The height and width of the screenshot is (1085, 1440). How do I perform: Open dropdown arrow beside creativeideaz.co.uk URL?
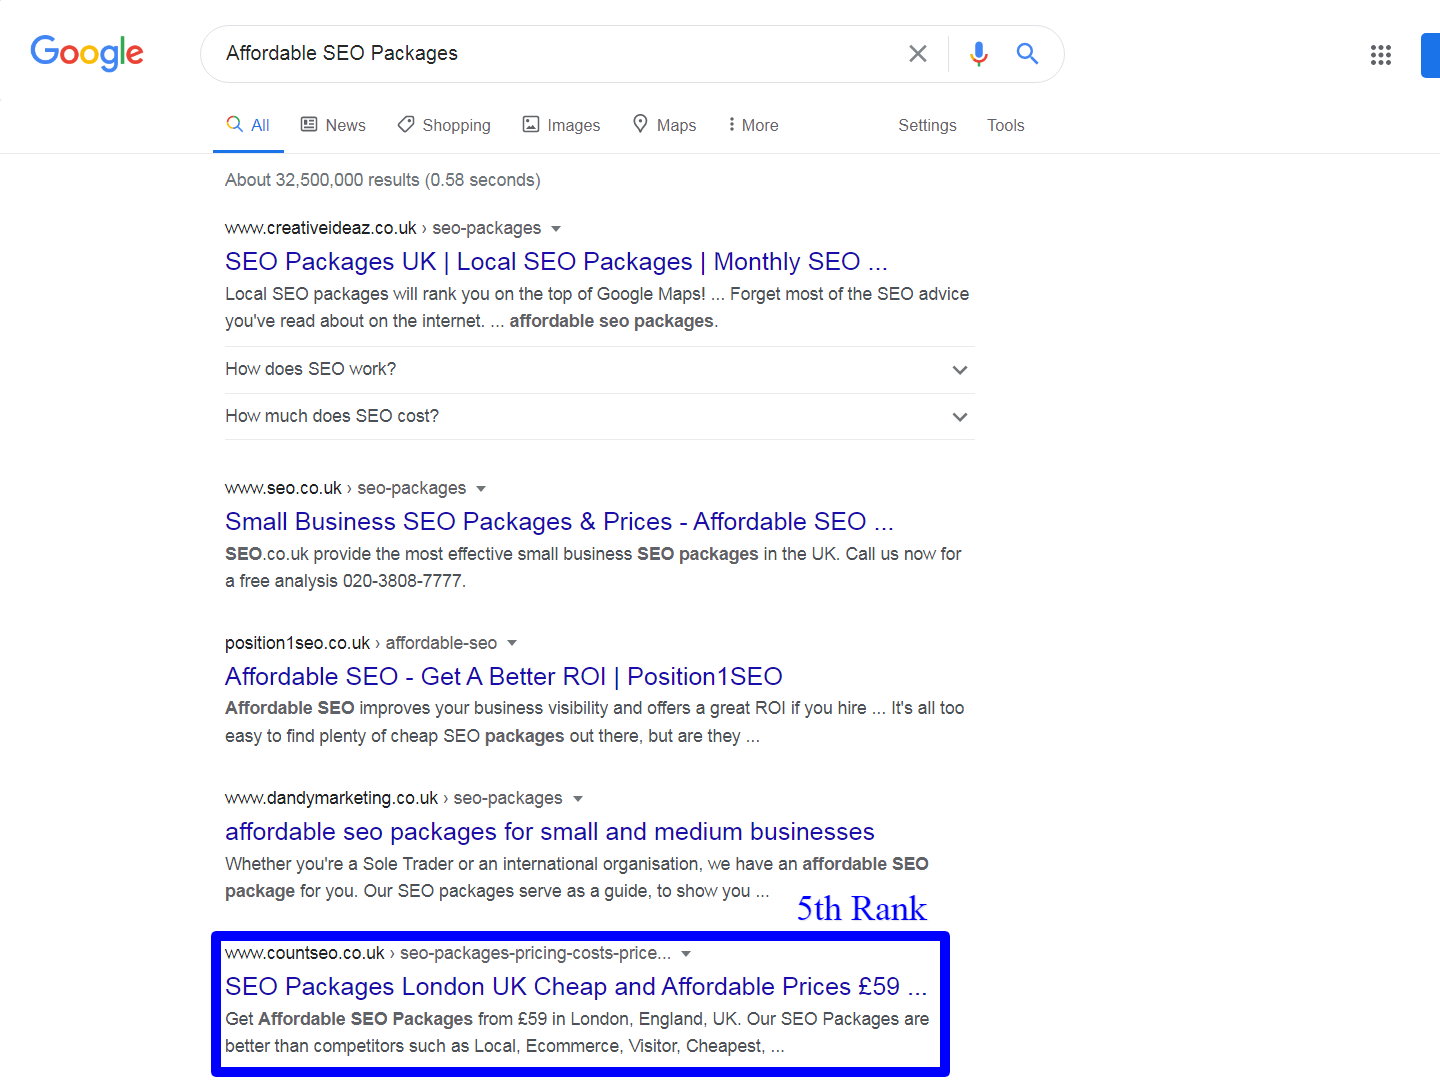[556, 229]
